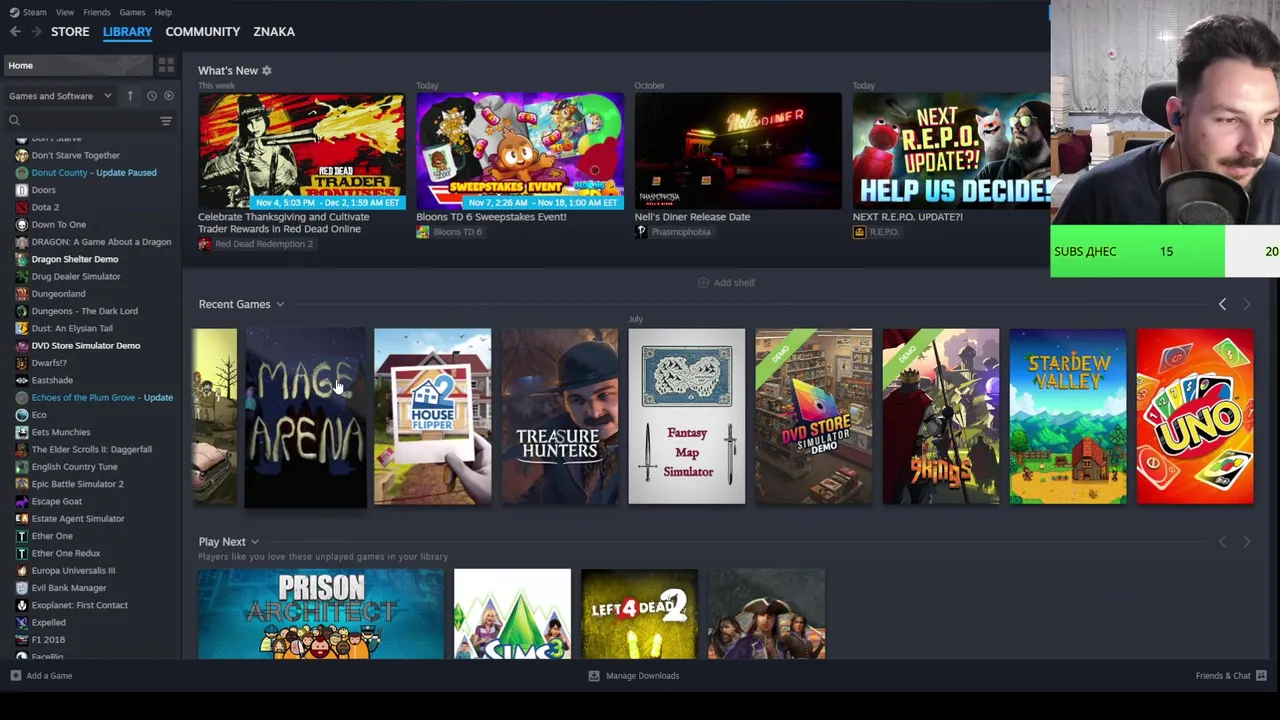Click the Dungeonland game icon
The width and height of the screenshot is (1280, 720).
pos(22,294)
